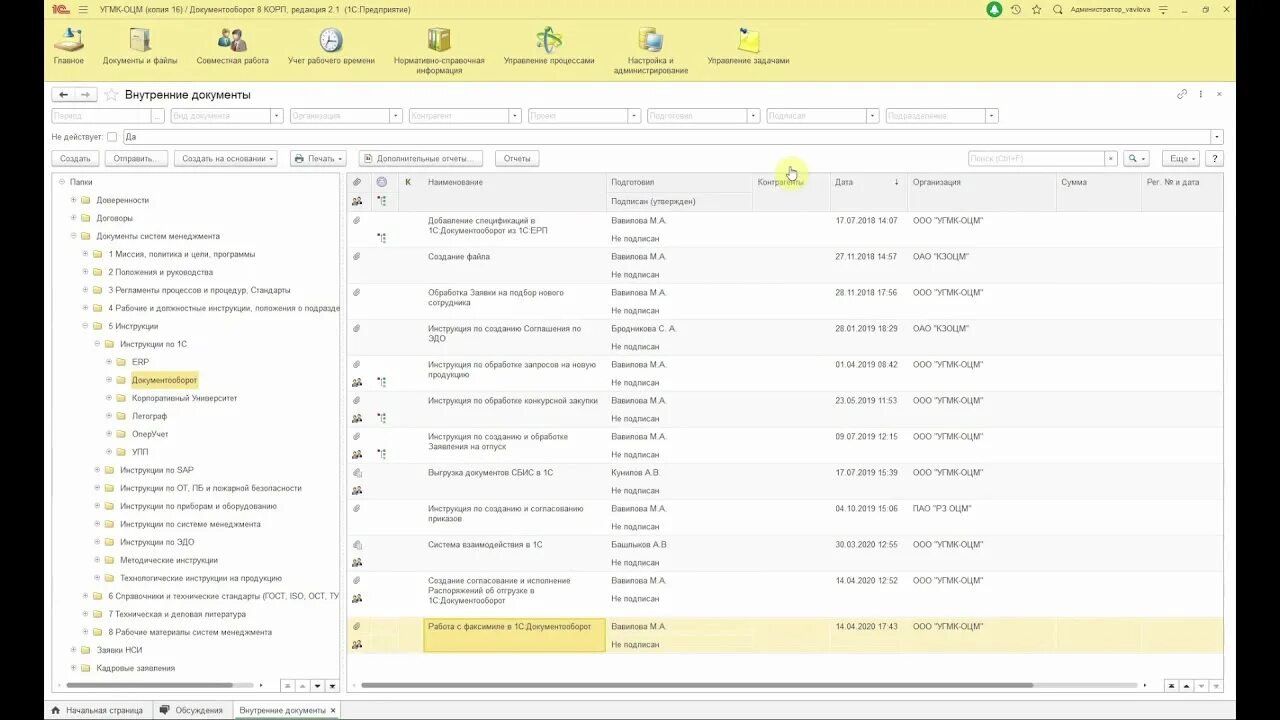This screenshot has height=720, width=1280.
Task: Collapse the Инструкции по 1С folder
Action: tap(97, 344)
